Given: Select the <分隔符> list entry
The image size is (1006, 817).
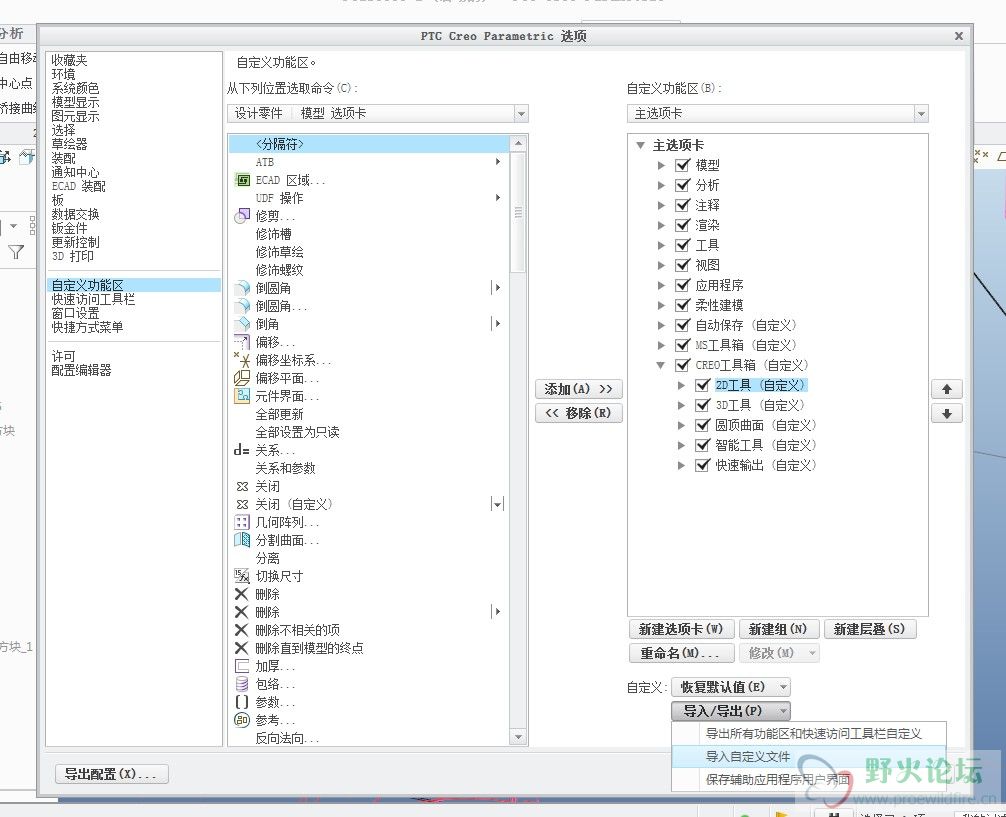Looking at the screenshot, I should coord(370,144).
